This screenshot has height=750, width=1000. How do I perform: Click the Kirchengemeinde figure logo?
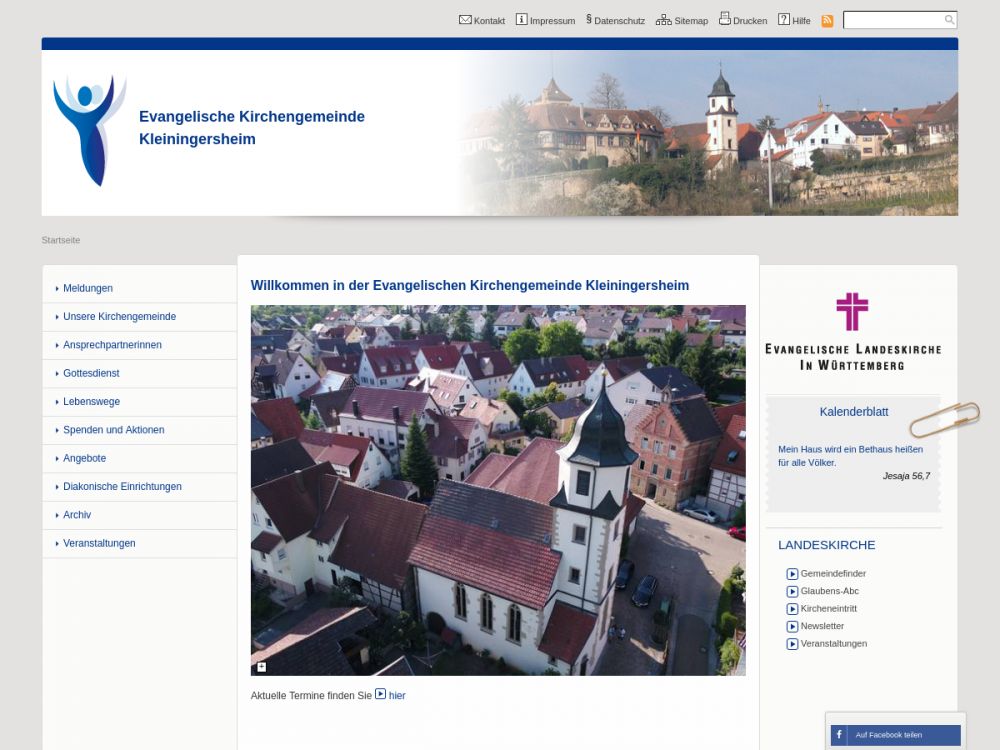point(89,129)
